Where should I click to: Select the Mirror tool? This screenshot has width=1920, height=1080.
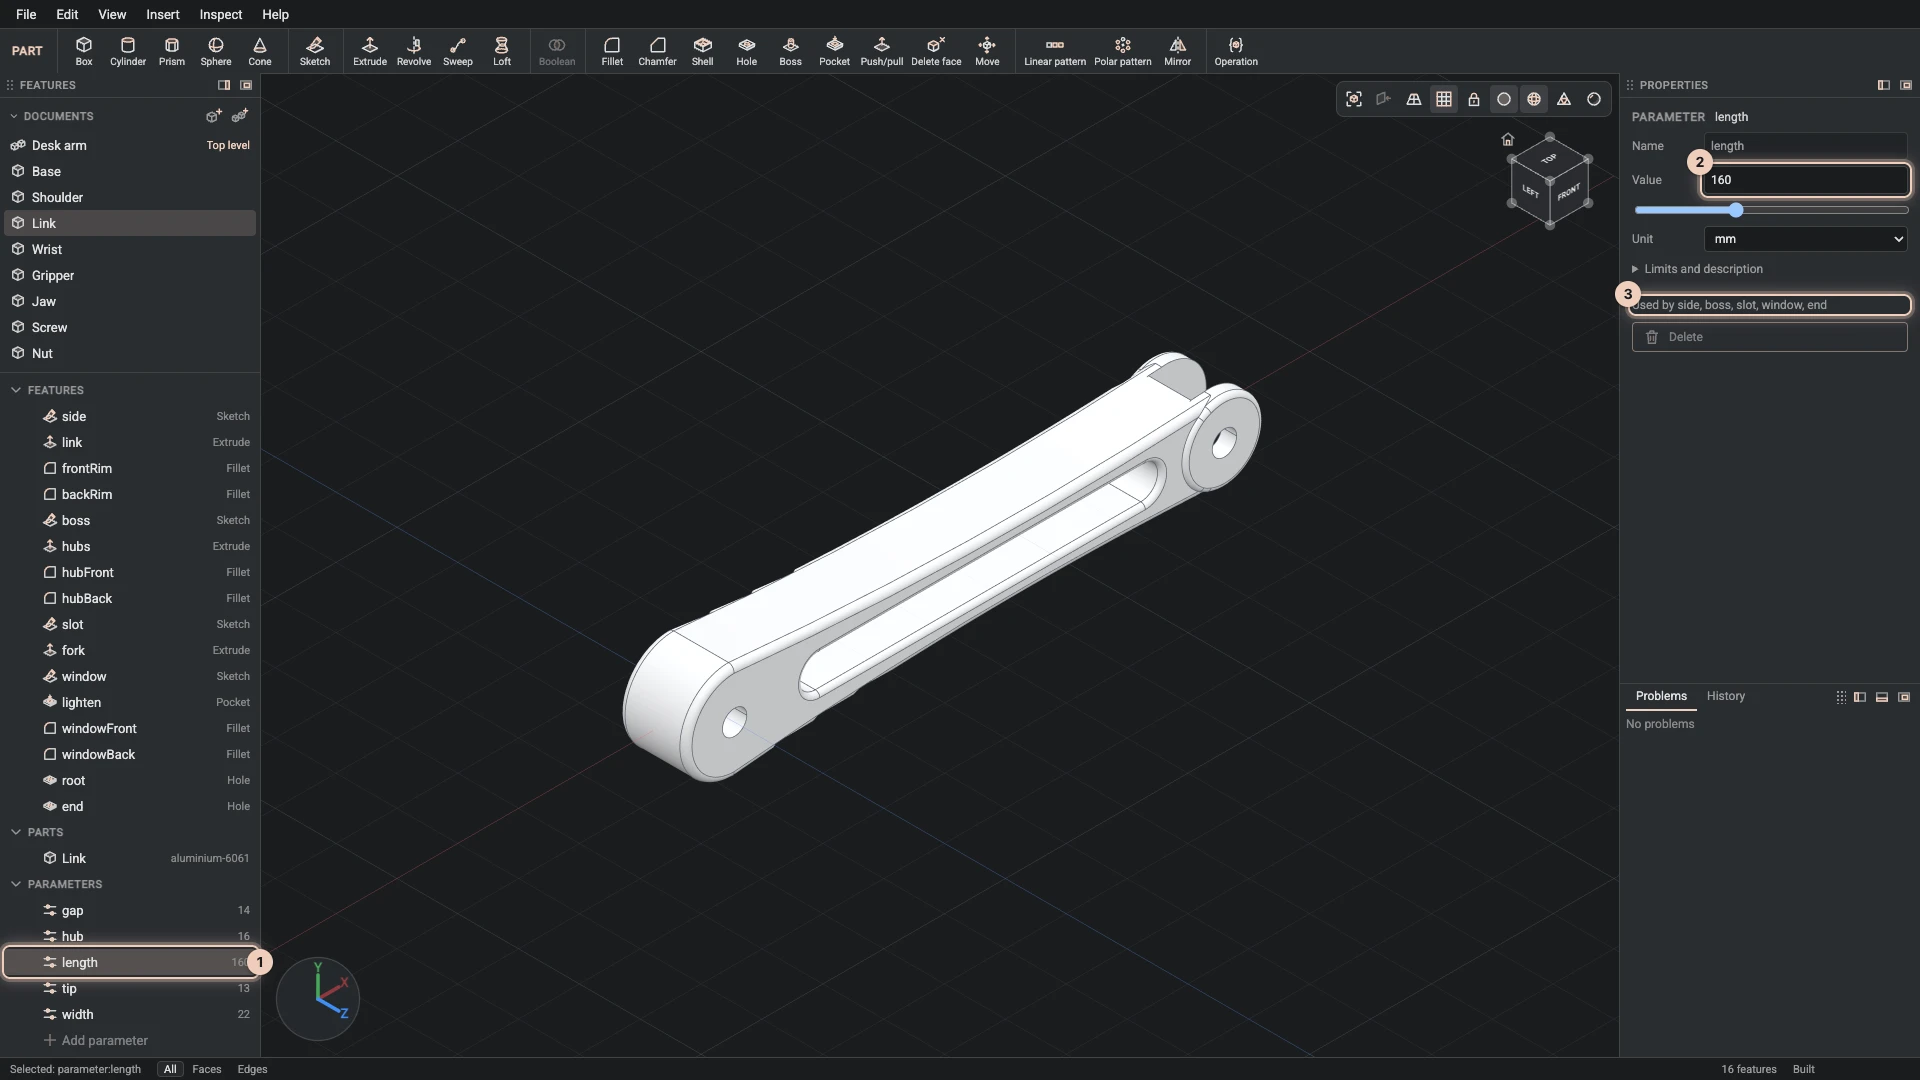1178,51
